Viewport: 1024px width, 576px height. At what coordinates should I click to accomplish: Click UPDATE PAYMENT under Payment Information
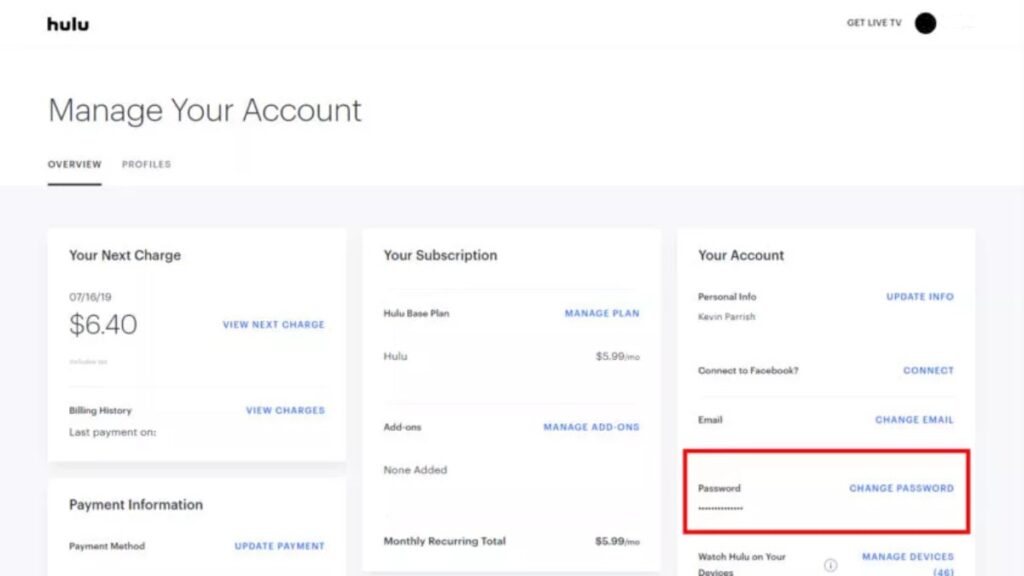(278, 545)
